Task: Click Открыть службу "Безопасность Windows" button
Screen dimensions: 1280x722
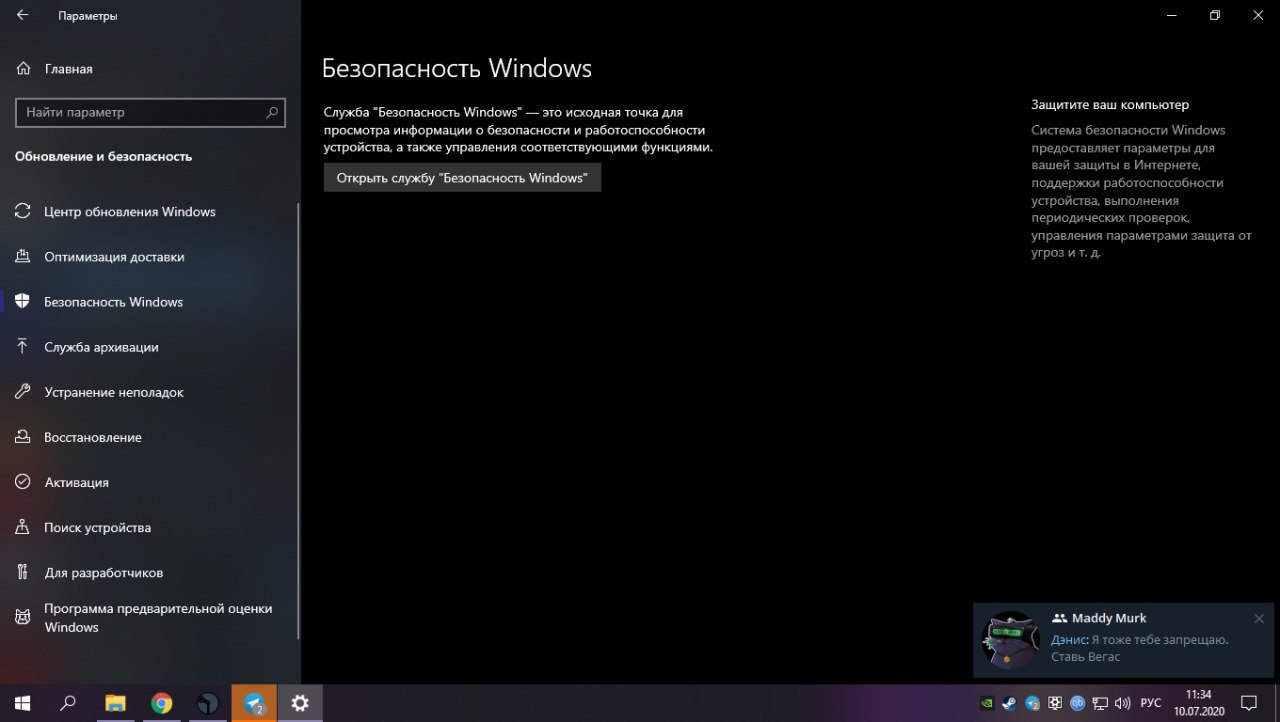Action: point(462,178)
